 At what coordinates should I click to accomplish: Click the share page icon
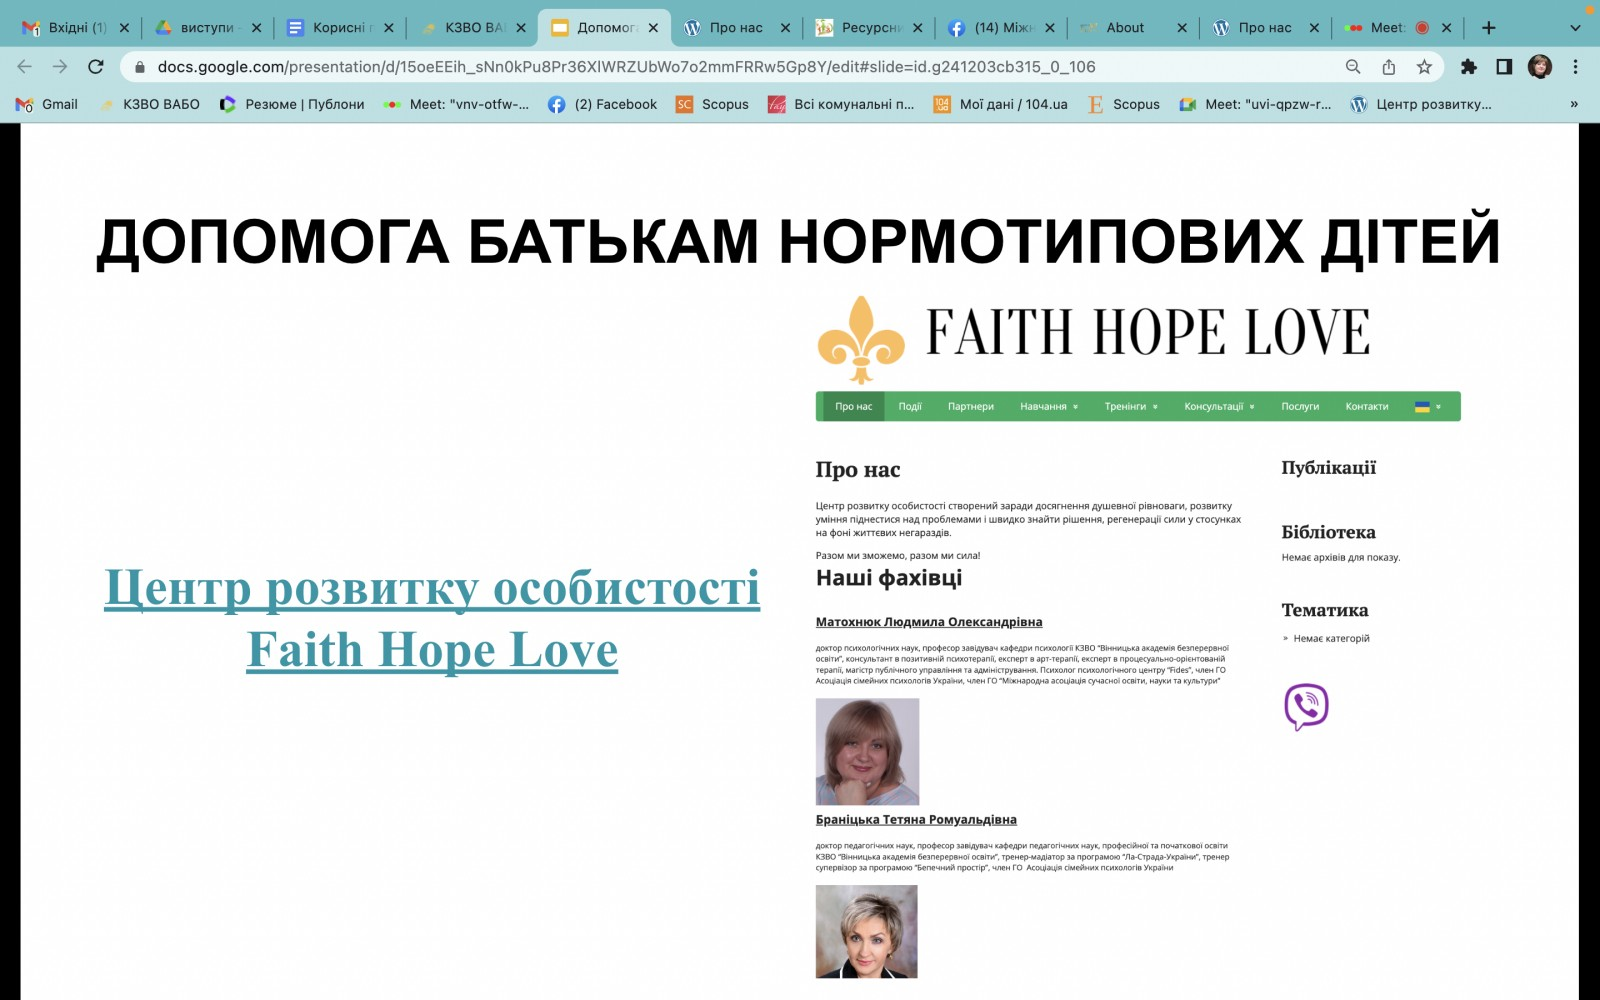click(x=1389, y=67)
